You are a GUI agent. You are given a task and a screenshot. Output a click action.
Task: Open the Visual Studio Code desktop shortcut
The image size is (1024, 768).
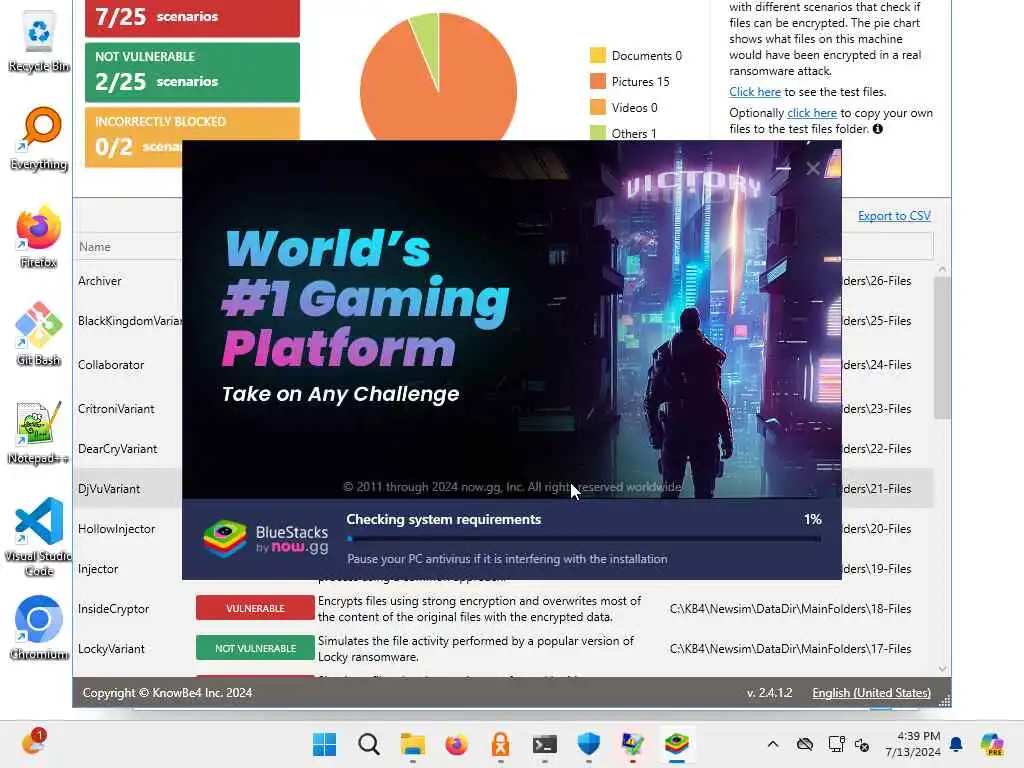click(x=39, y=537)
